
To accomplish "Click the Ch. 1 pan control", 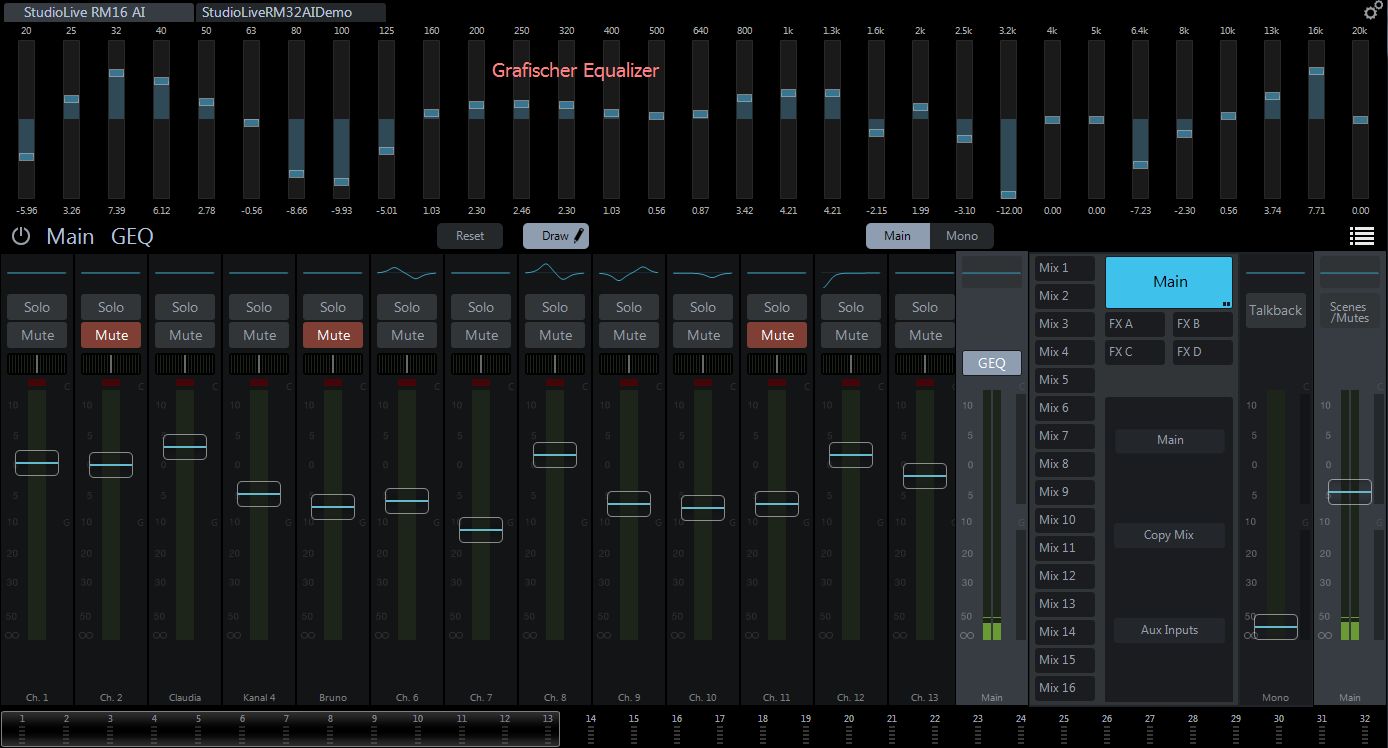I will click(37, 364).
